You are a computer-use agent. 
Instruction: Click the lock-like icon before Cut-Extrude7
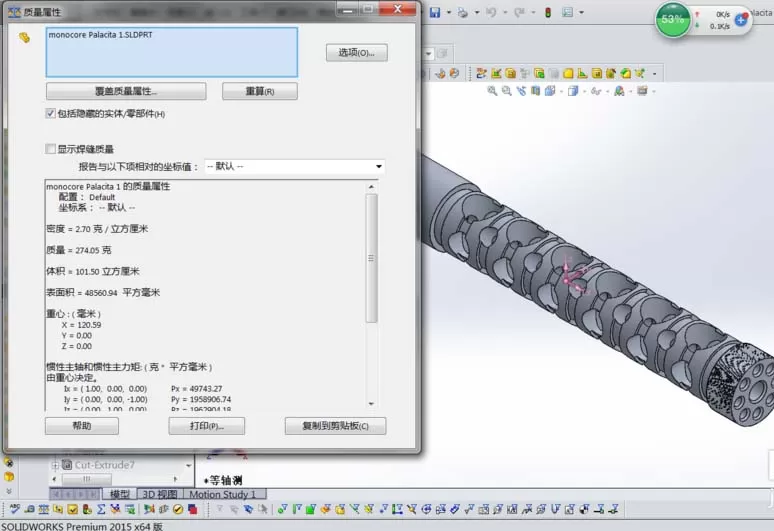(x=67, y=465)
